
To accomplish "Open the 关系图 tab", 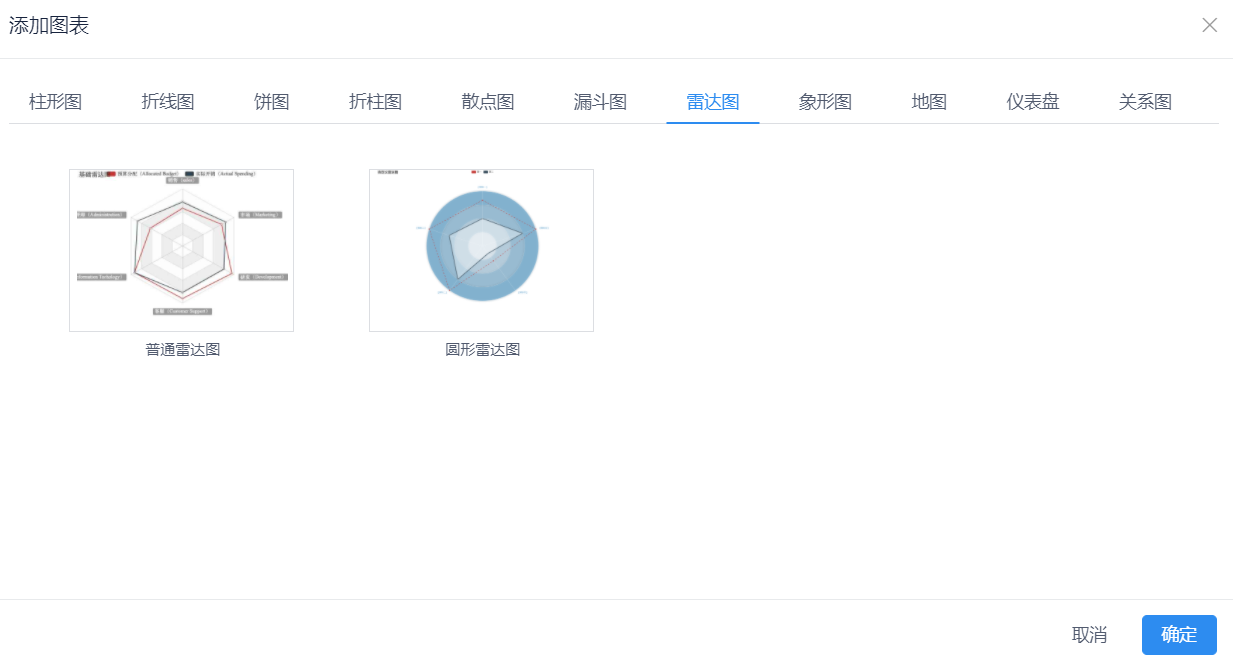I will tap(1145, 101).
